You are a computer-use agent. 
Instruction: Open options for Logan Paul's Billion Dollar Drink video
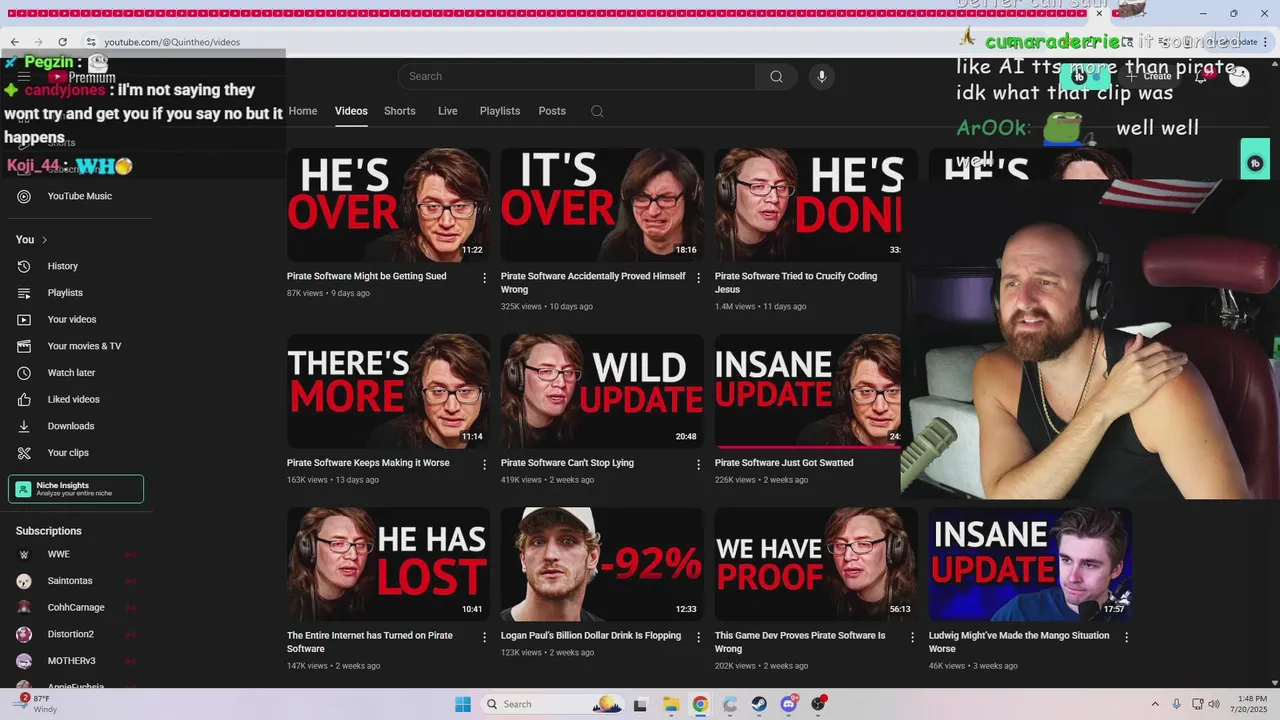[x=699, y=637]
